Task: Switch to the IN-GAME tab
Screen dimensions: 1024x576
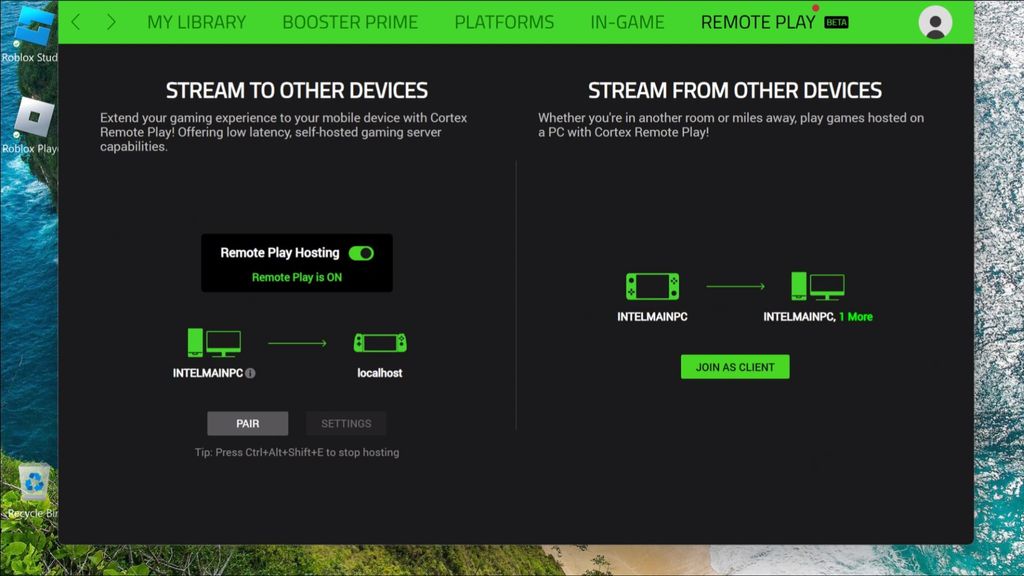Action: click(x=627, y=21)
